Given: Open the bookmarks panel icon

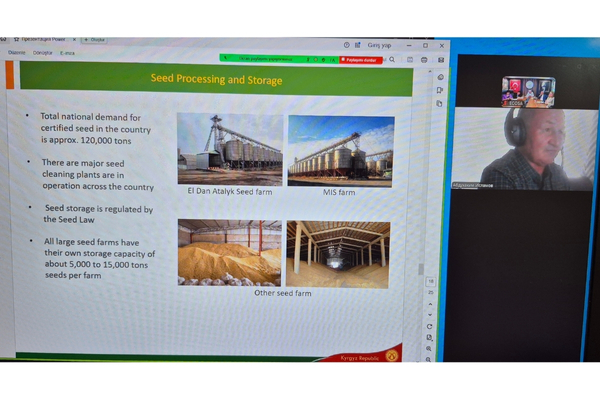Looking at the screenshot, I should tap(440, 90).
